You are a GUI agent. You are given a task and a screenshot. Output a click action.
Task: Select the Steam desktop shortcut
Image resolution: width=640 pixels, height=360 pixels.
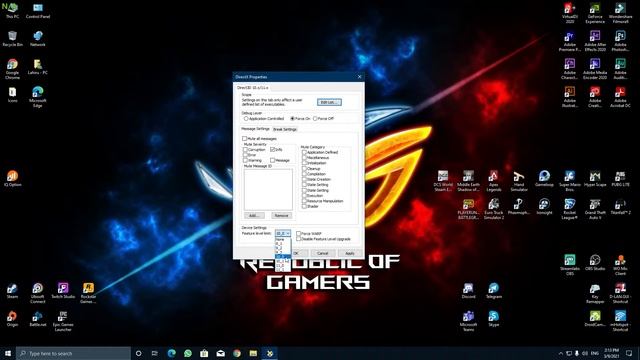click(x=12, y=291)
